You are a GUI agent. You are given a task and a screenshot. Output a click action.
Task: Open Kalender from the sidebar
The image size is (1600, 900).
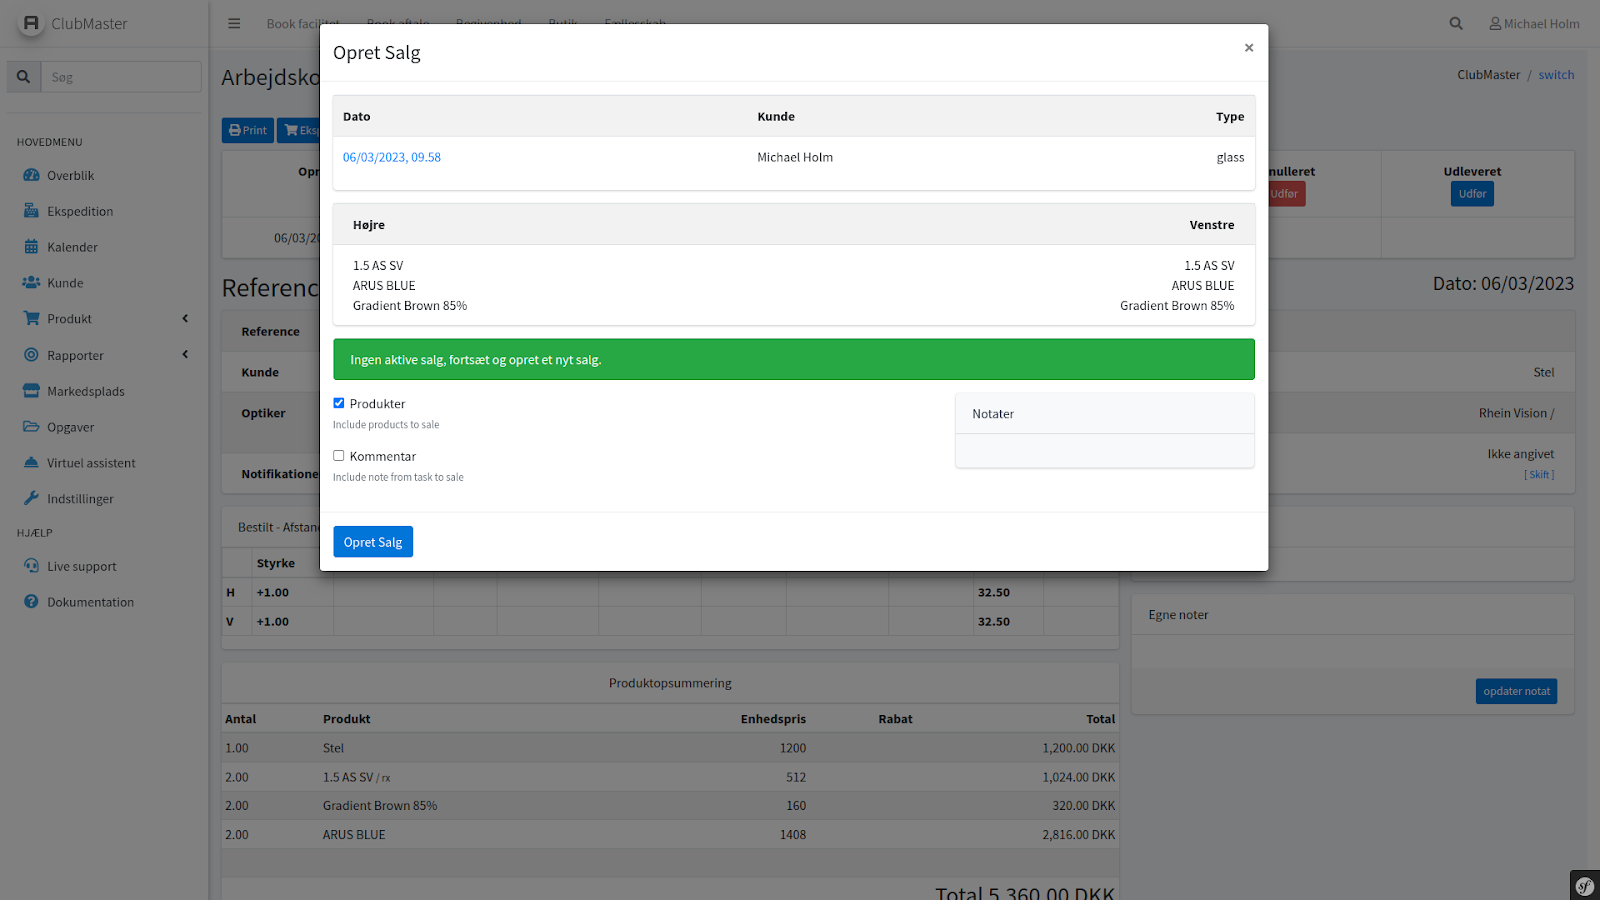pos(72,247)
